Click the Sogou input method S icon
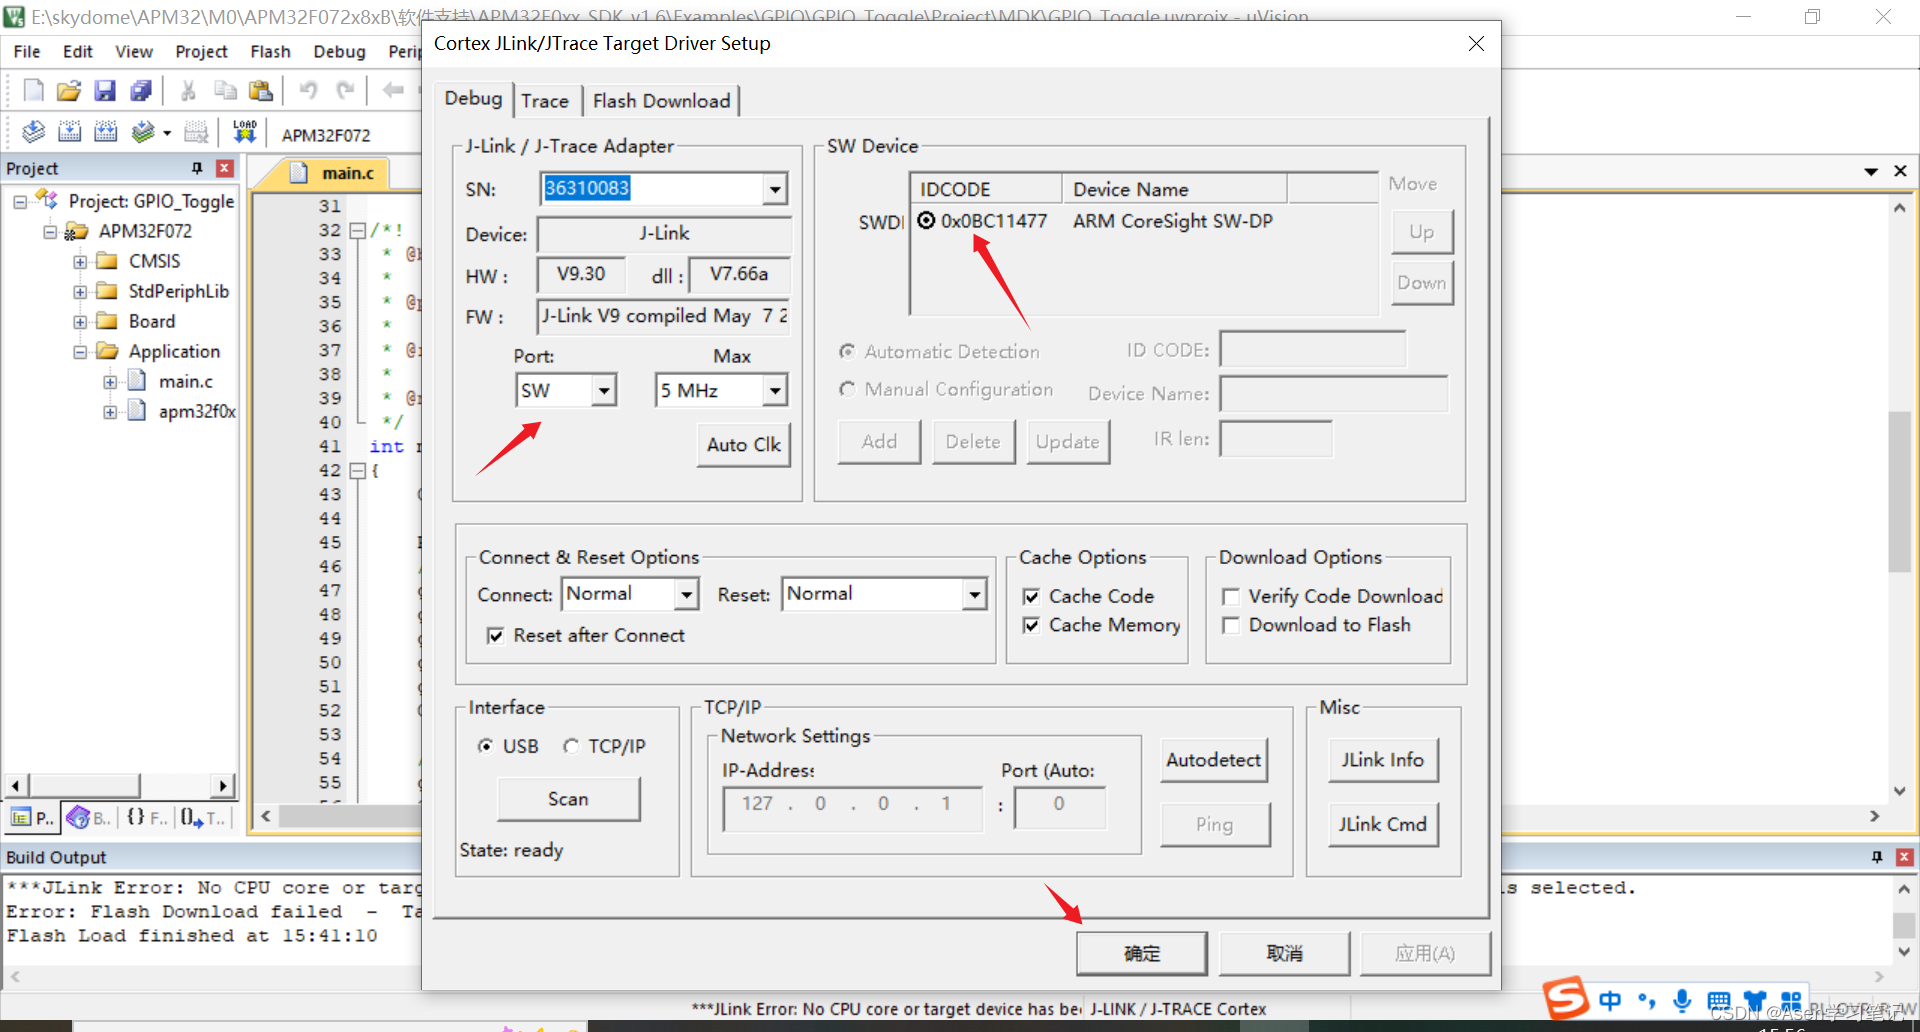Screen dimensions: 1920x1032 [x=1565, y=999]
